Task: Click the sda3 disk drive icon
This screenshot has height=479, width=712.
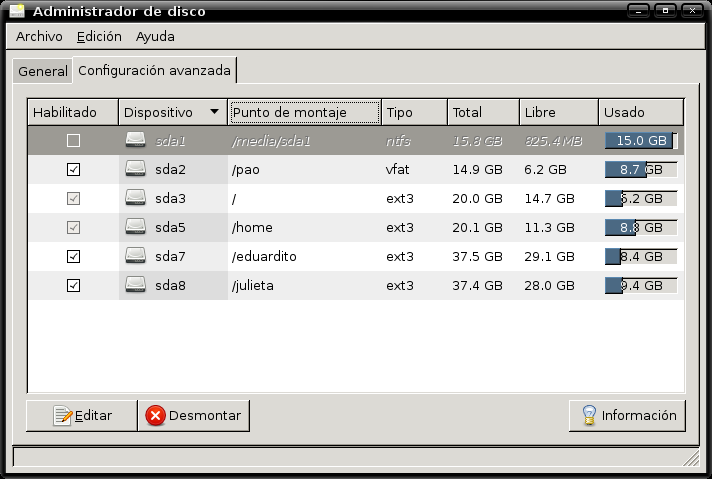Action: tap(136, 199)
